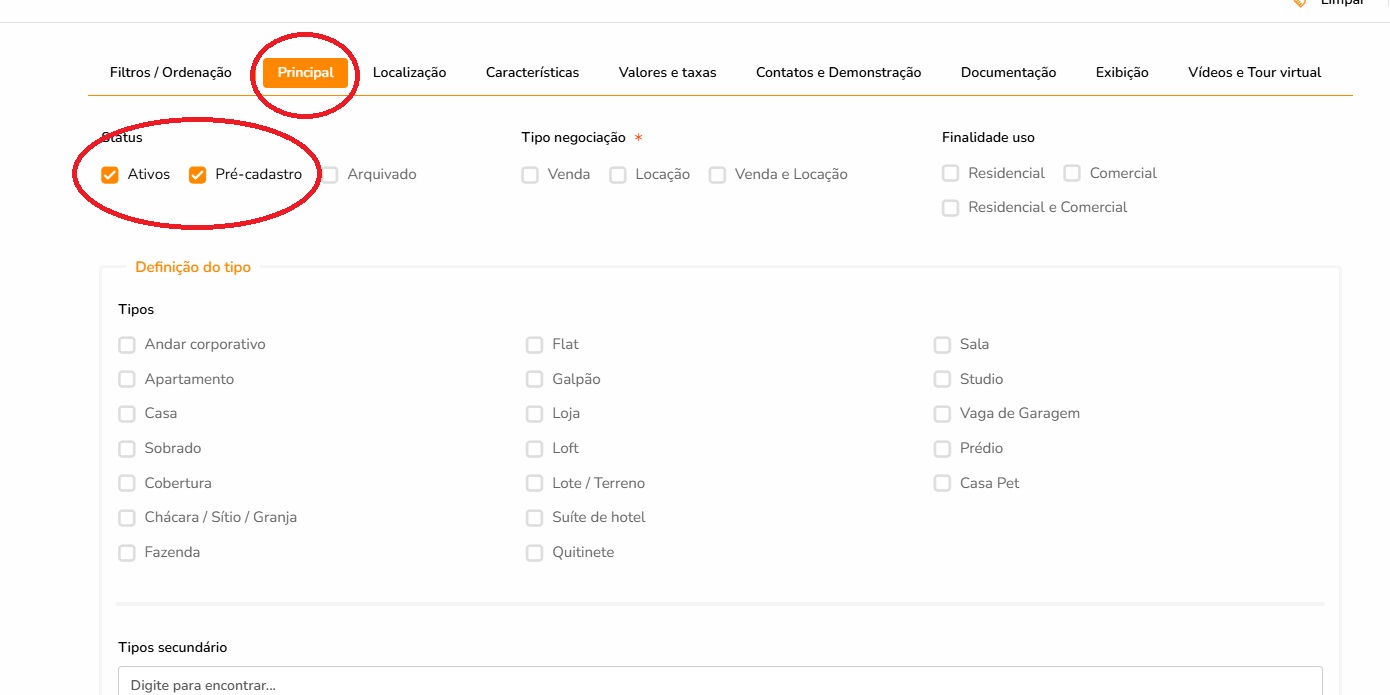Uncheck the Ativos status checkbox
The height and width of the screenshot is (695, 1390).
tap(110, 175)
